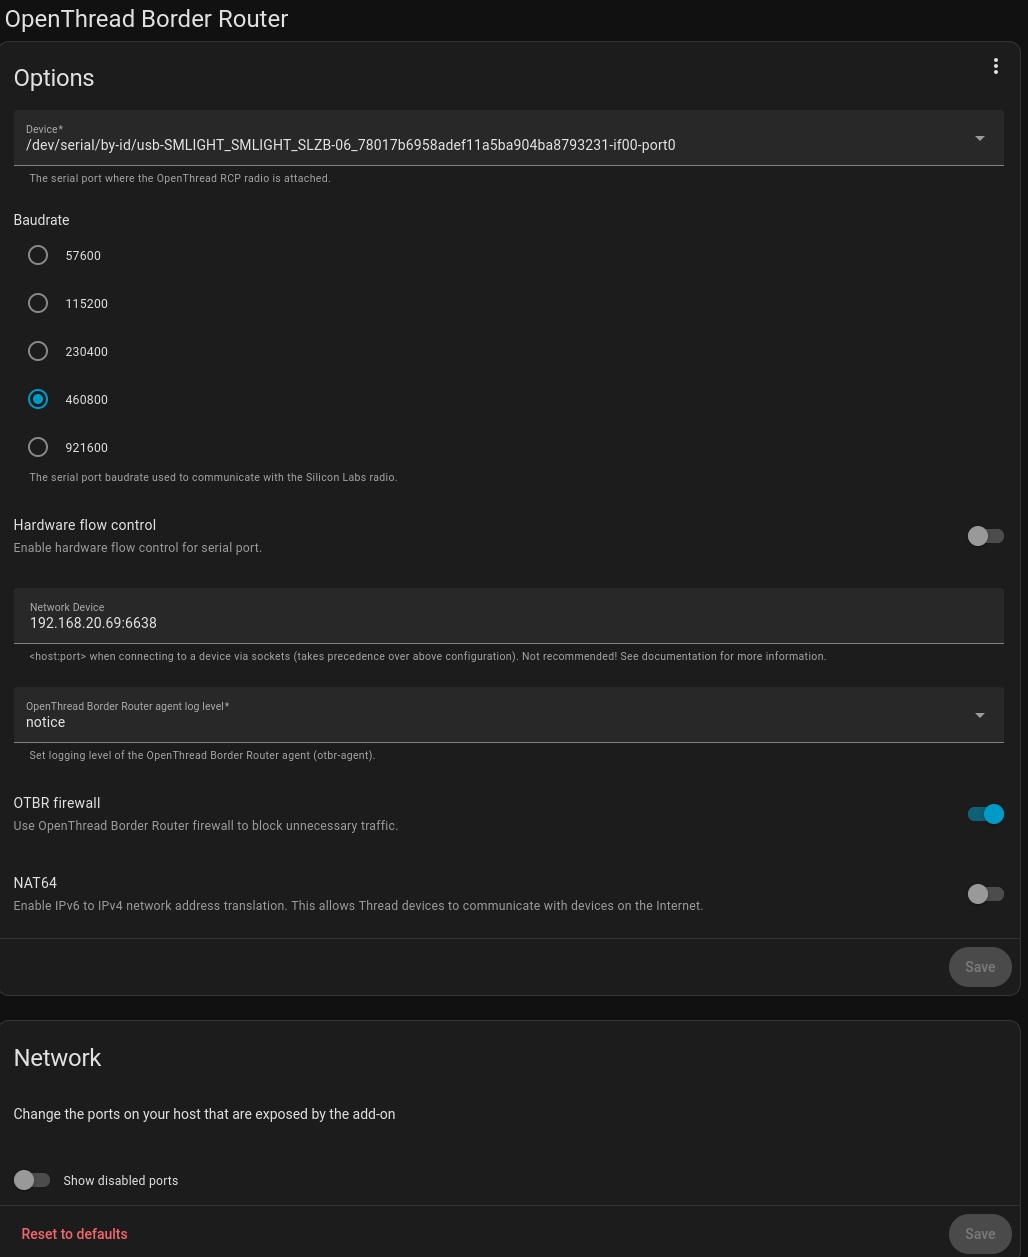The width and height of the screenshot is (1028, 1257).
Task: Choose the 230400 baudrate
Action: click(x=38, y=351)
